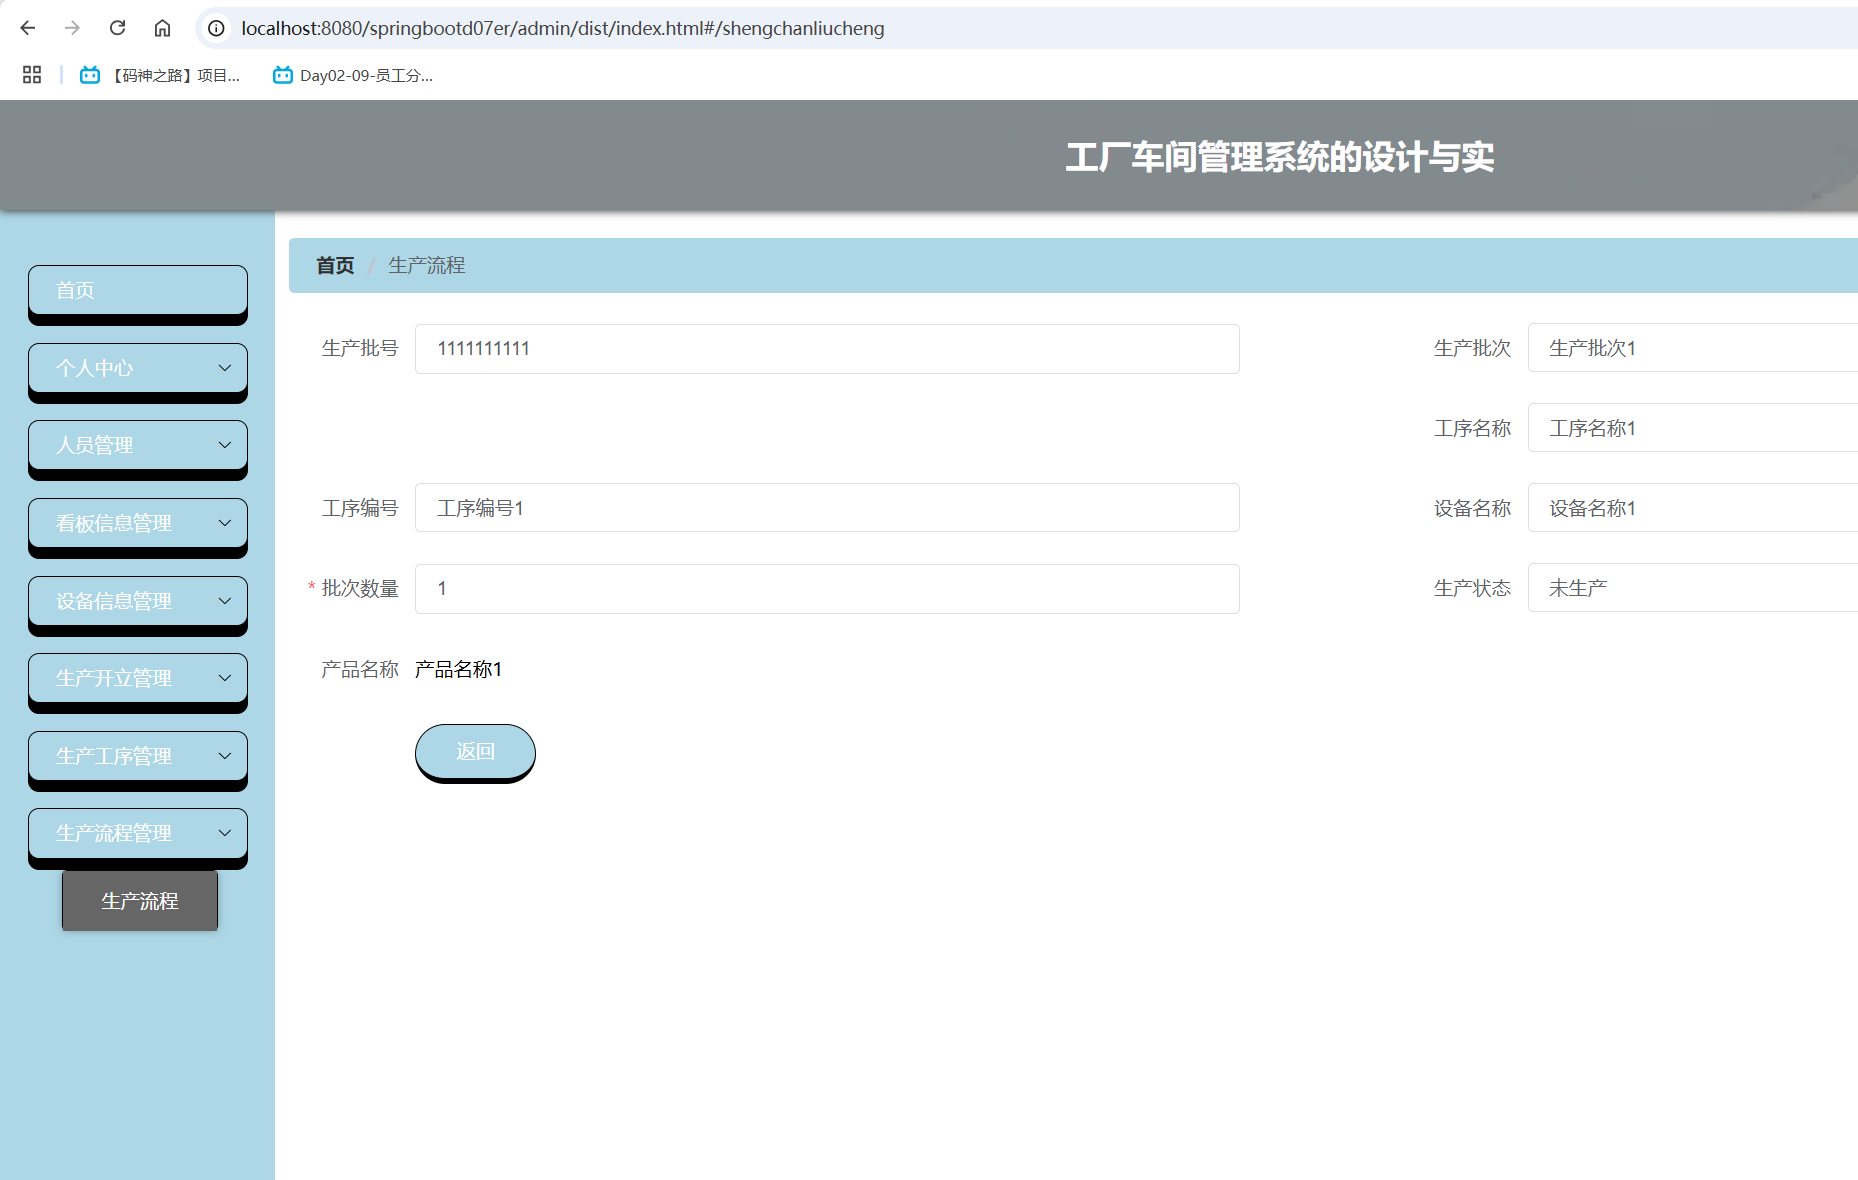Image resolution: width=1858 pixels, height=1180 pixels.
Task: View site information icon in address bar
Action: click(x=216, y=28)
